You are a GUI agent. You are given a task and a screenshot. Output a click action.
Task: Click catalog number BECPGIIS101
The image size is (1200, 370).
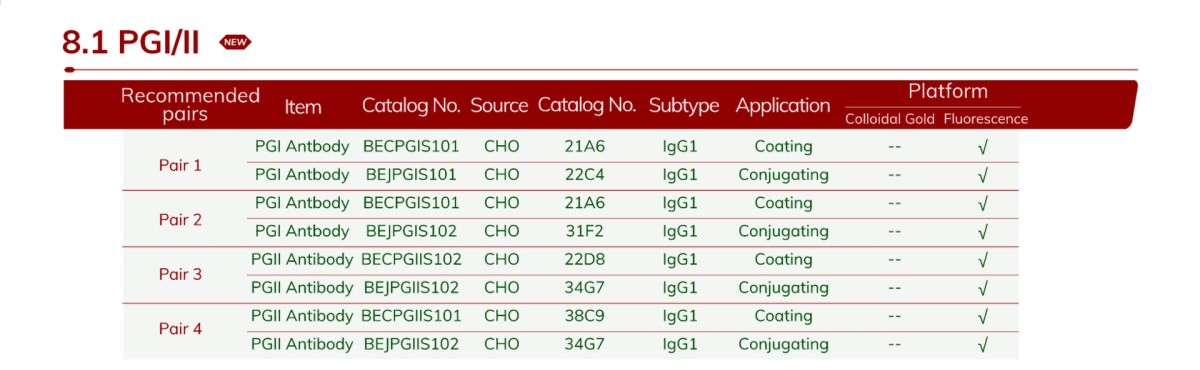point(411,316)
